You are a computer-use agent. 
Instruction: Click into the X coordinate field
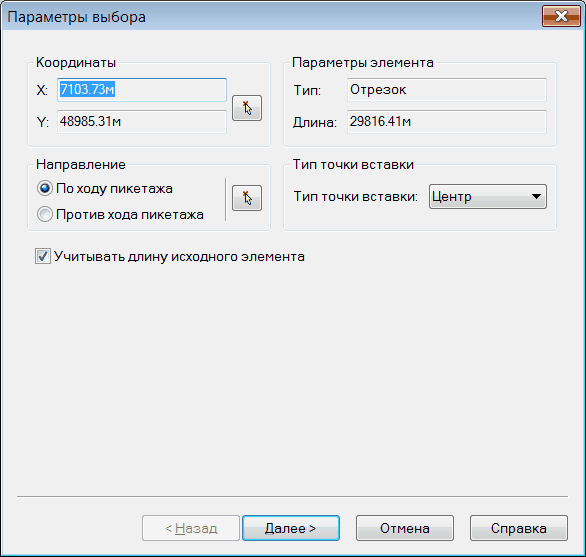[142, 90]
